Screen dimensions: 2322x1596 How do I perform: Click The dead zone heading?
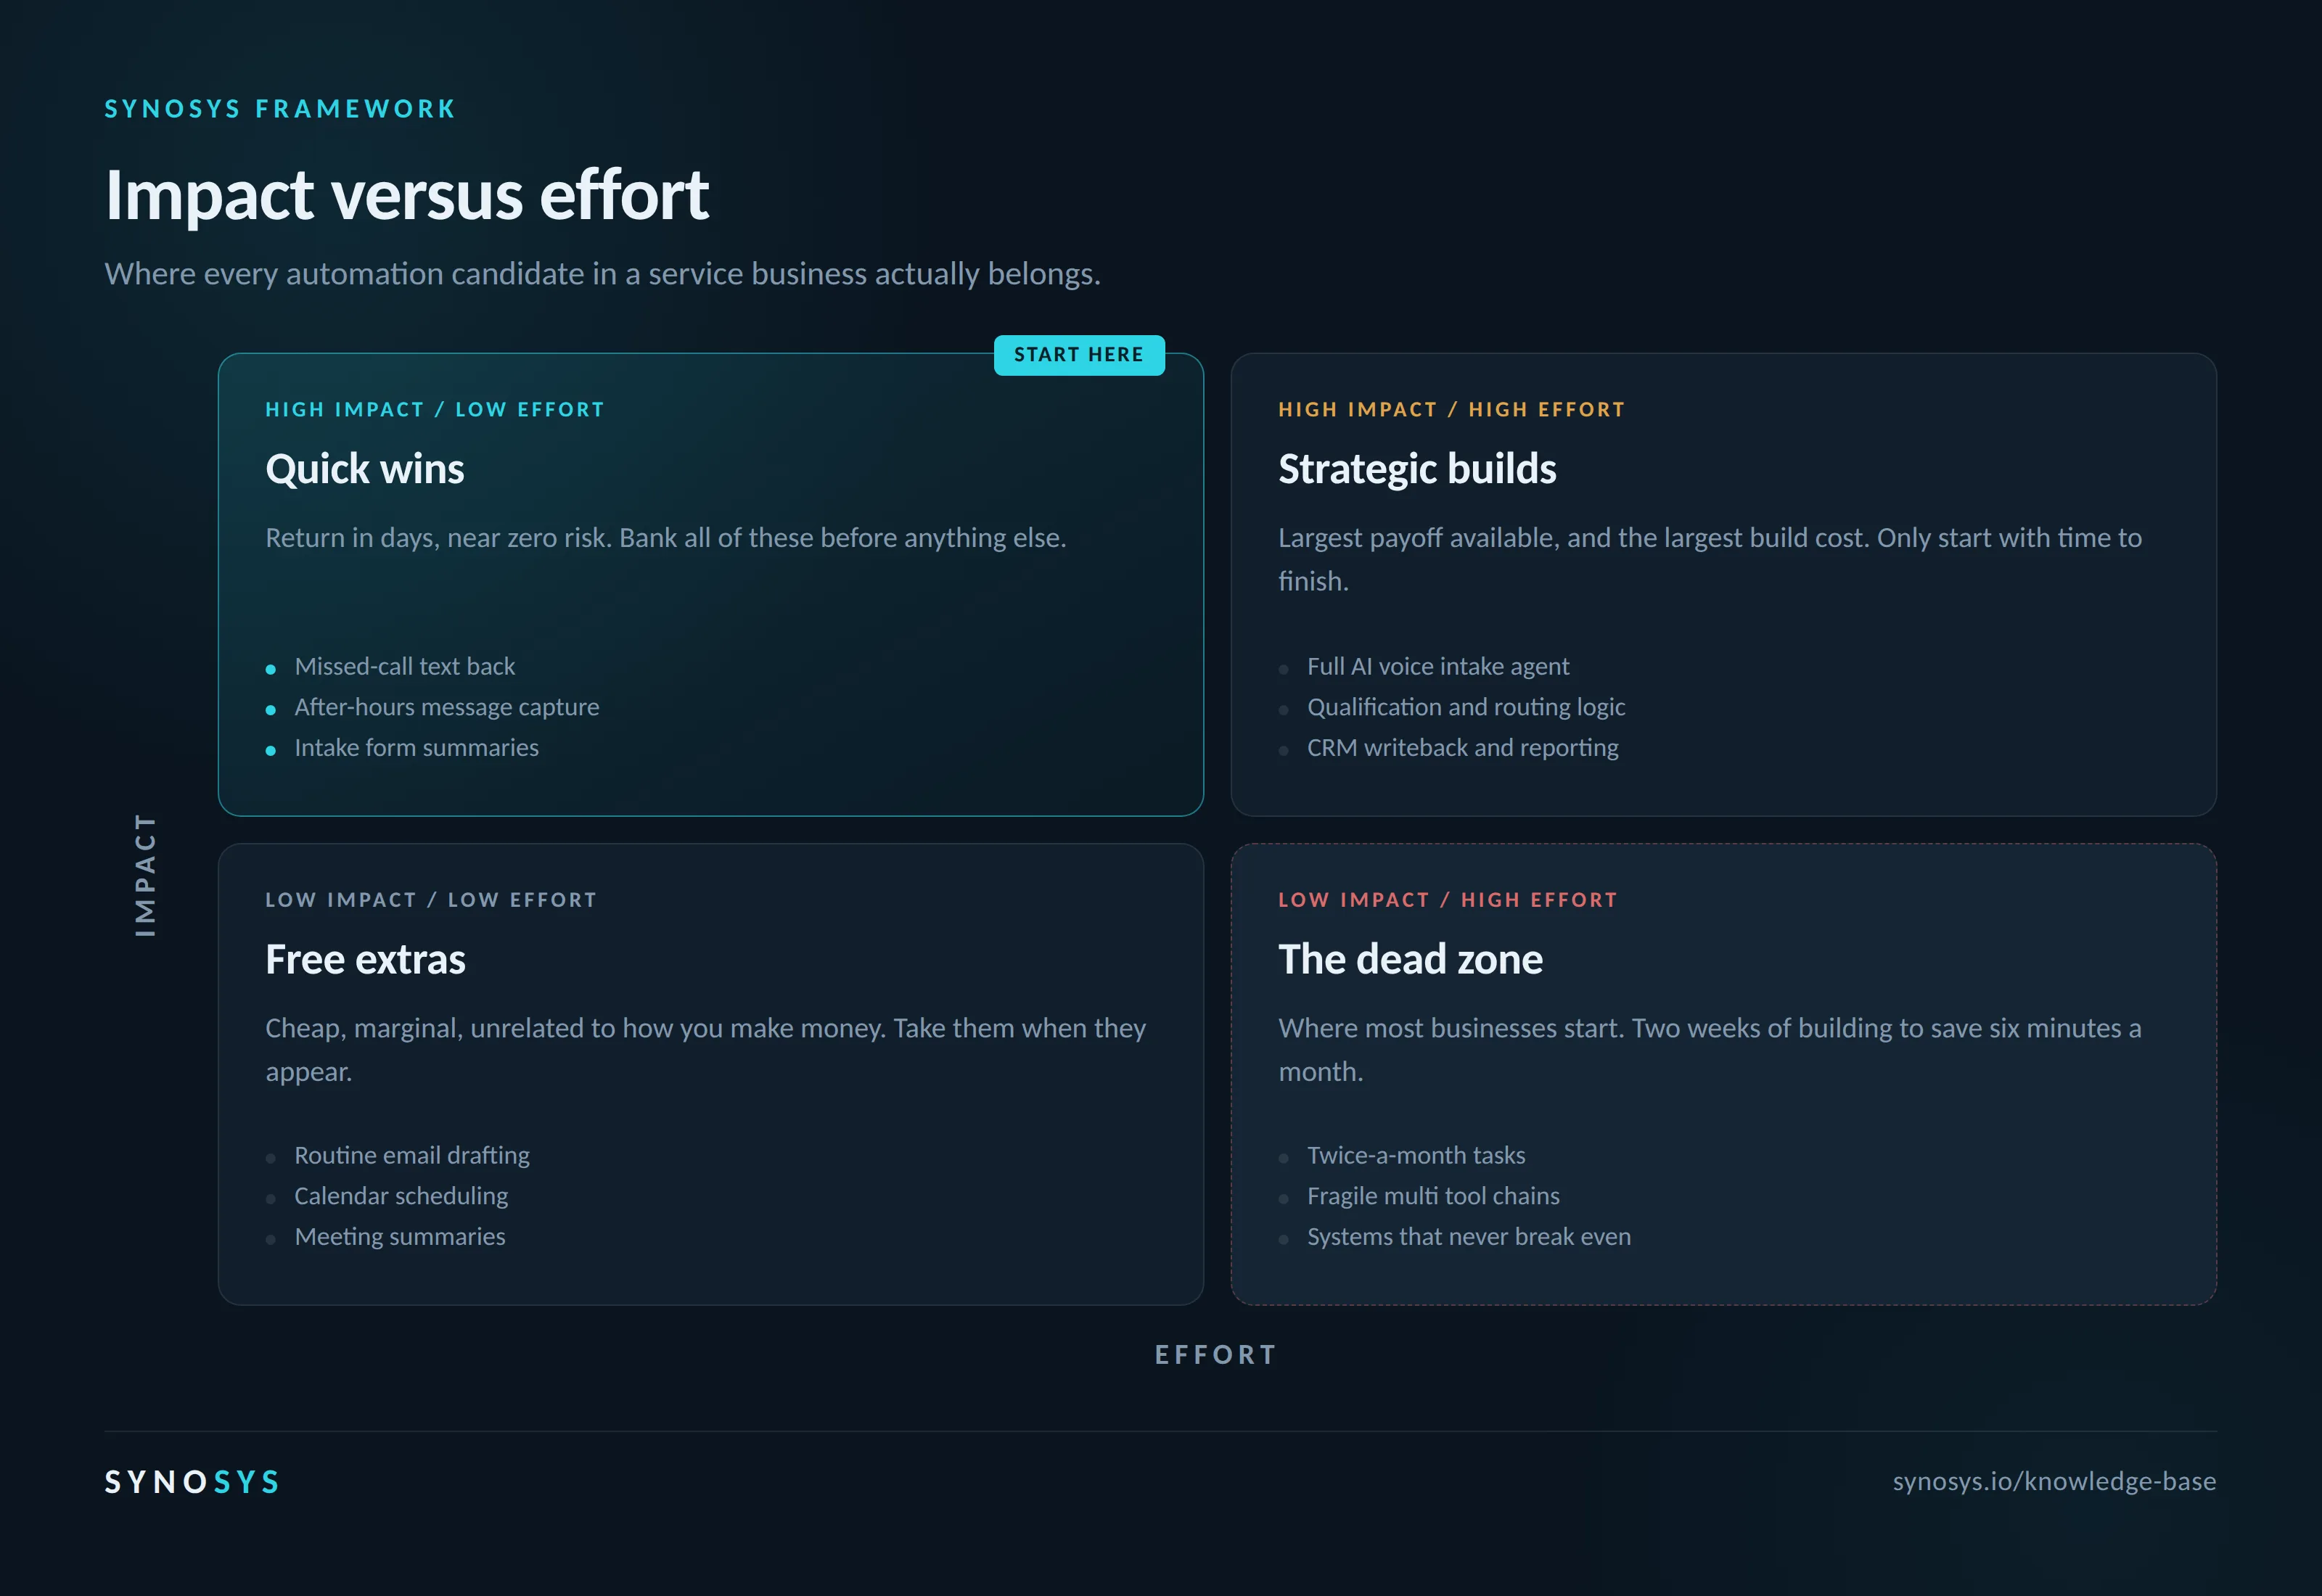[1410, 959]
